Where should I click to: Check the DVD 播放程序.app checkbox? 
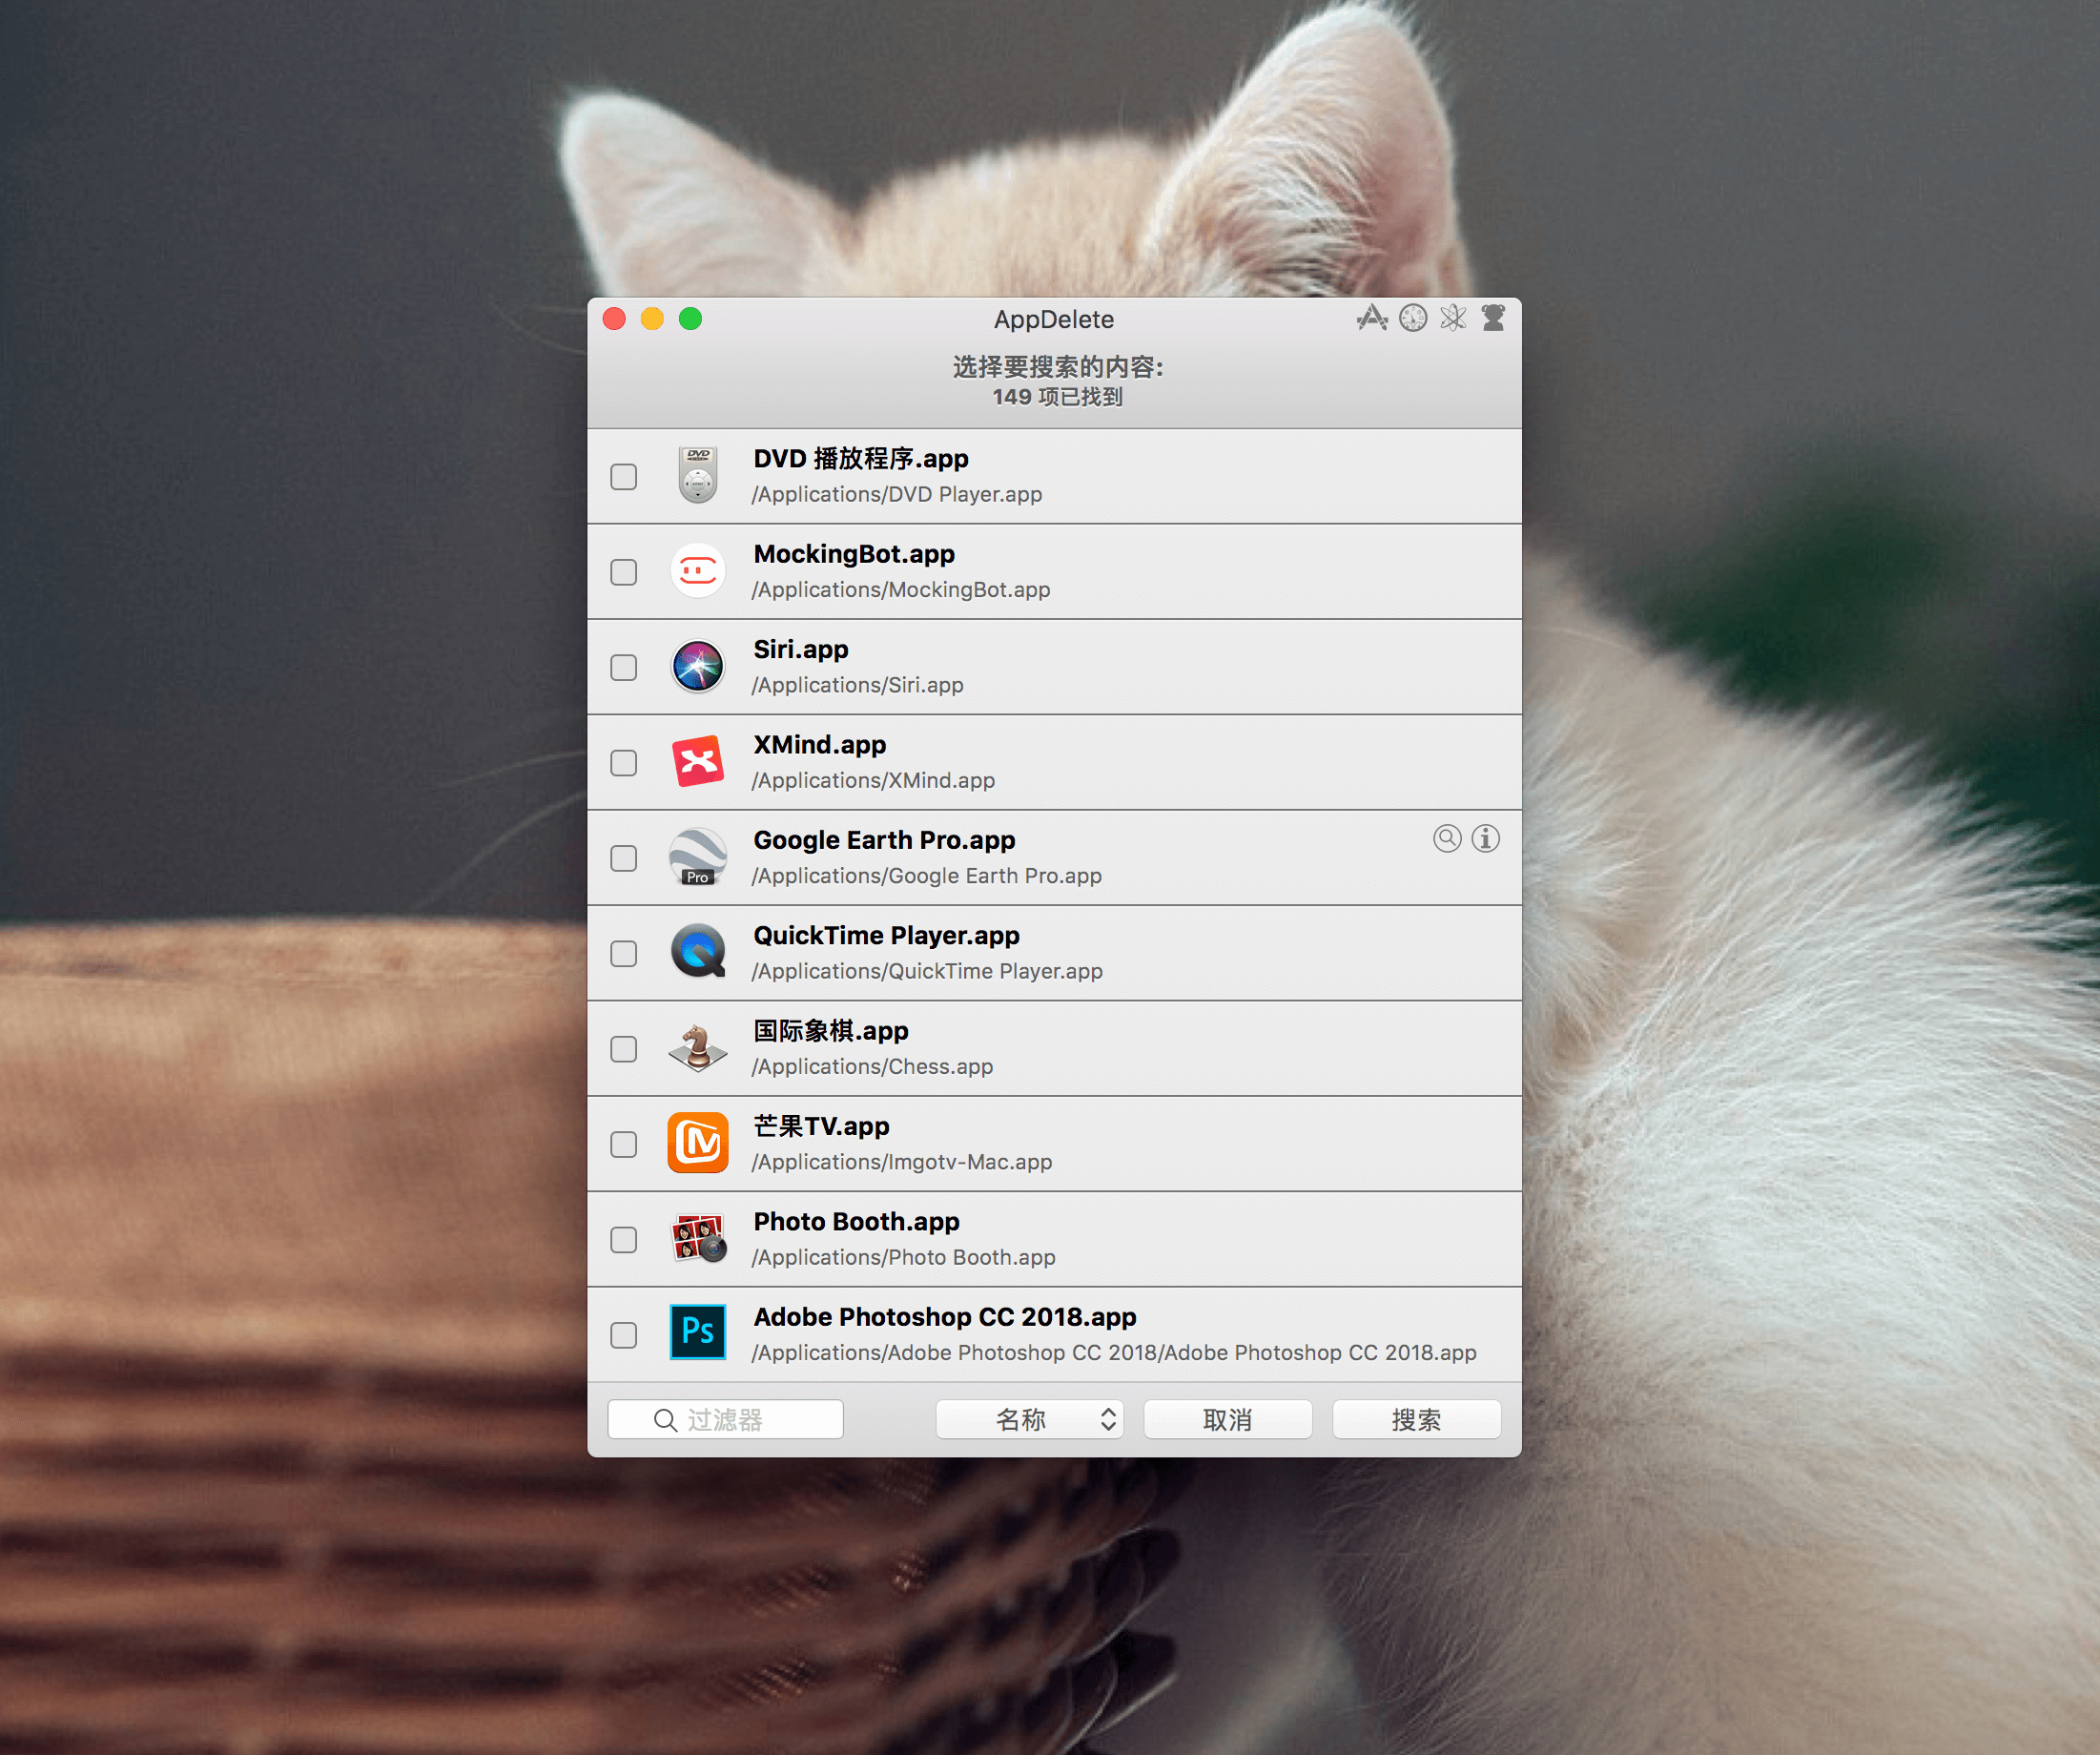click(x=624, y=477)
